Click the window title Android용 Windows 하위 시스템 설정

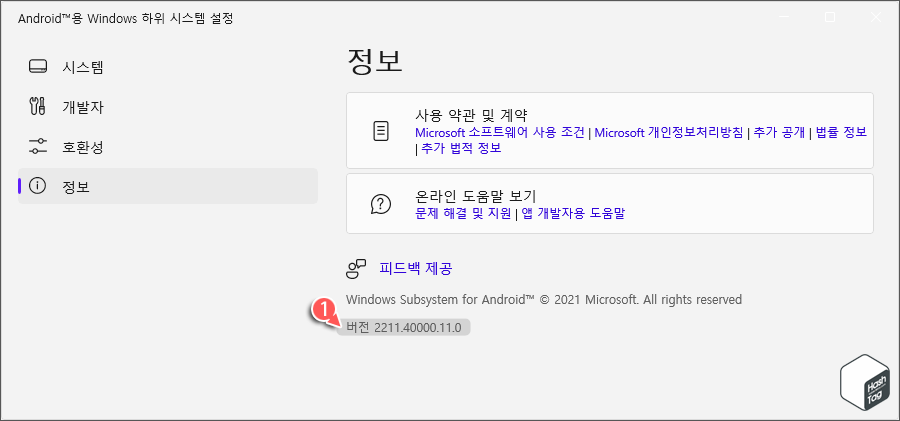coord(126,18)
